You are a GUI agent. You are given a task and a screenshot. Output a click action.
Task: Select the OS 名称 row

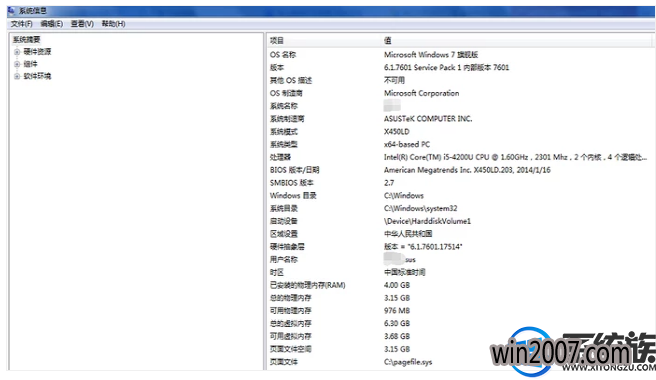[459, 55]
